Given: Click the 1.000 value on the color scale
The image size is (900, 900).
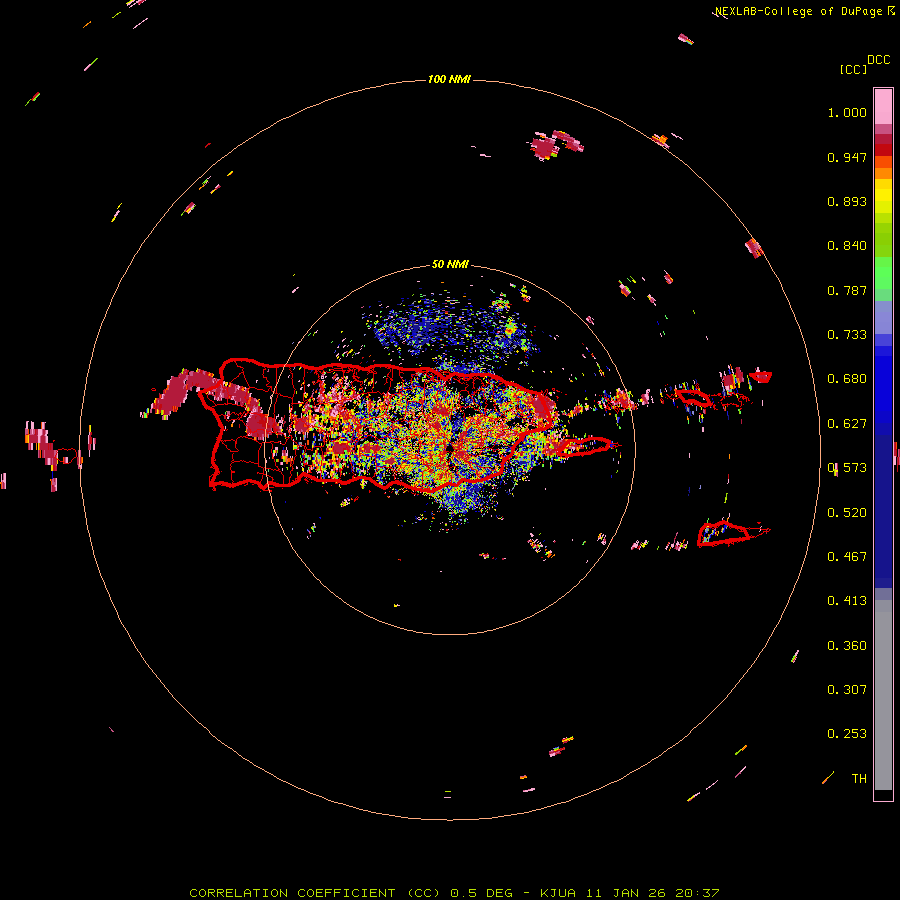Looking at the screenshot, I should pyautogui.click(x=847, y=112).
